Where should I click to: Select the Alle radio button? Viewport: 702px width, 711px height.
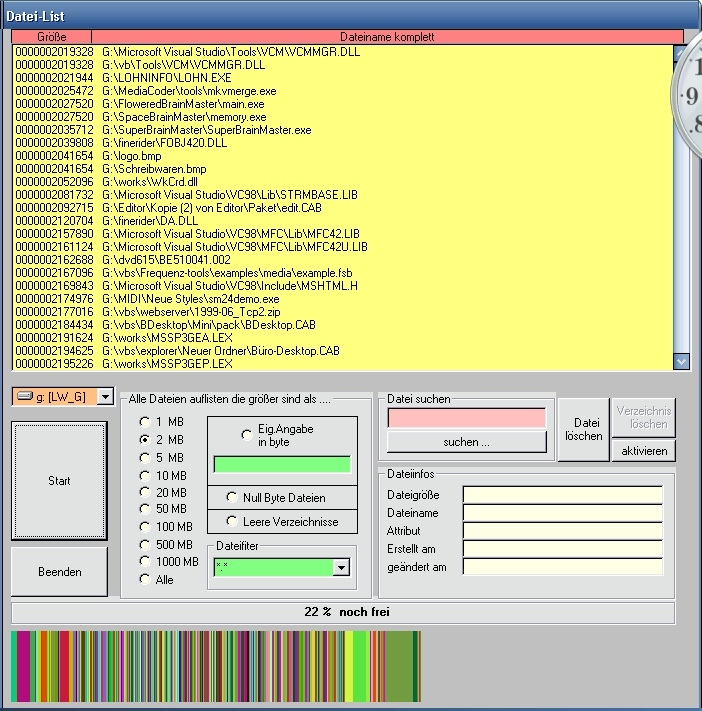[x=146, y=579]
